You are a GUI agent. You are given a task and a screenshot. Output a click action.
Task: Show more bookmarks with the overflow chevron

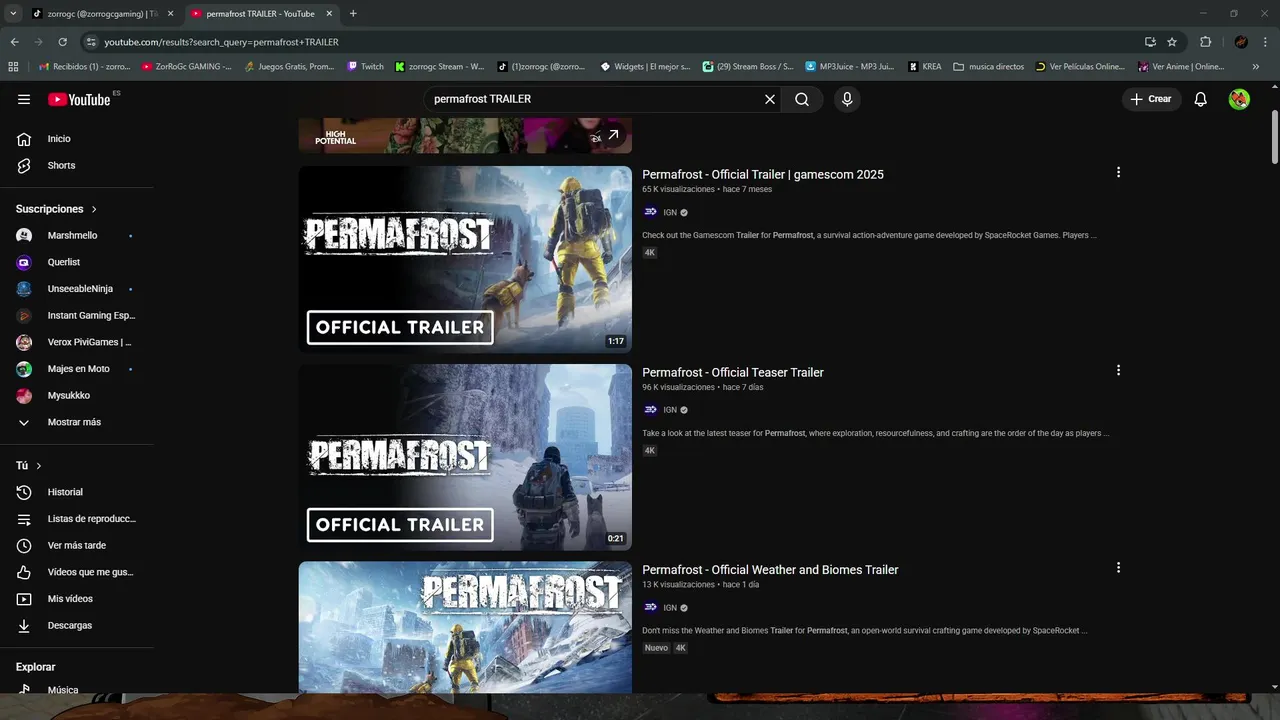tap(1256, 67)
